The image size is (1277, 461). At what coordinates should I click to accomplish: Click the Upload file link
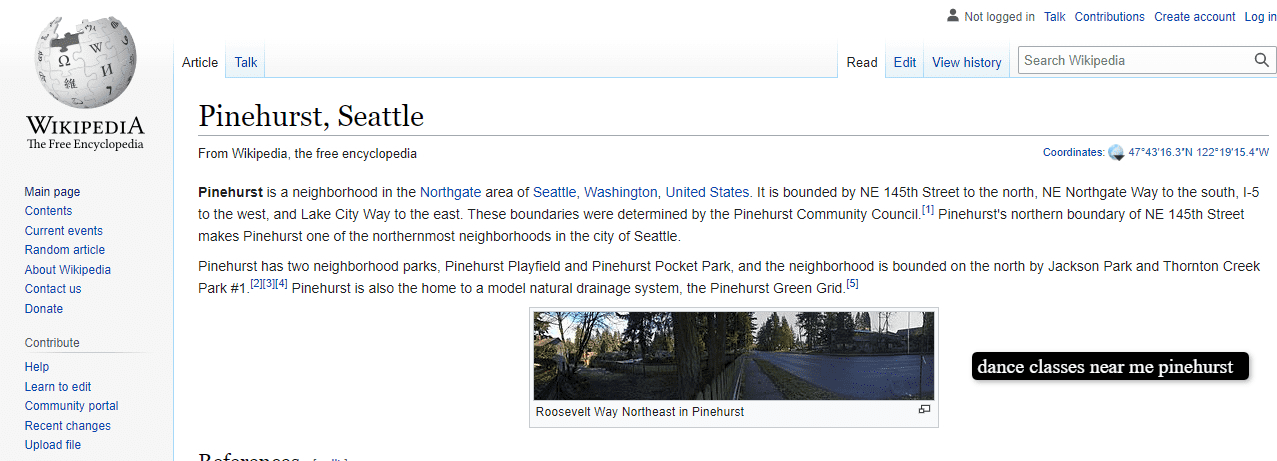[x=53, y=445]
